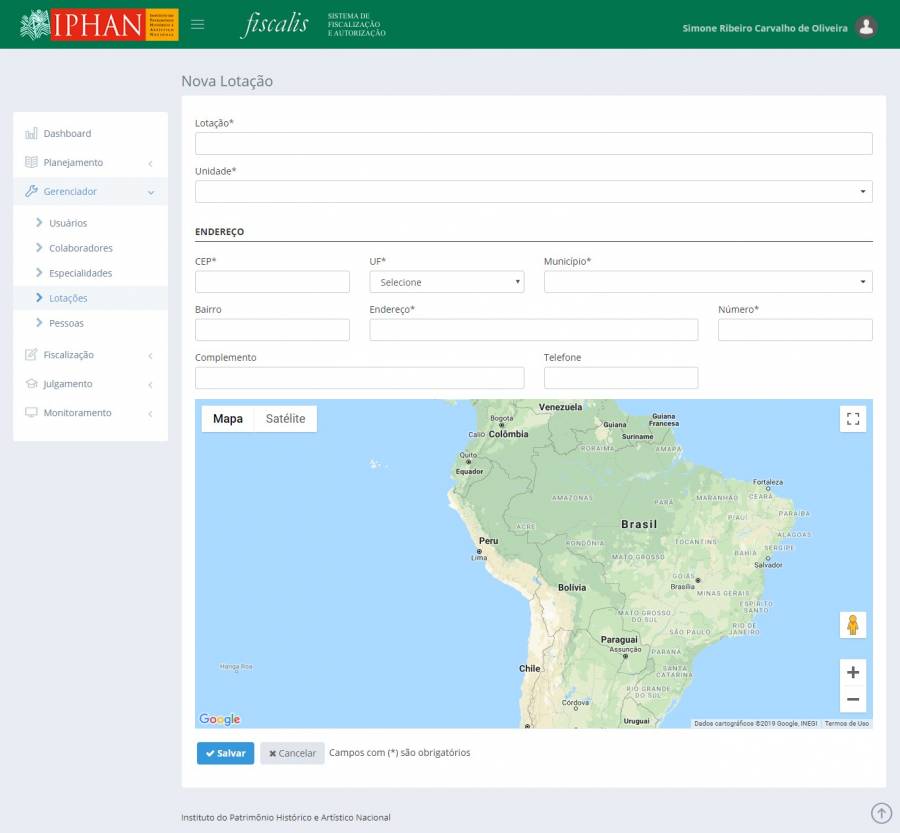The width and height of the screenshot is (900, 833).
Task: Switch map to Mapa view
Action: (228, 419)
